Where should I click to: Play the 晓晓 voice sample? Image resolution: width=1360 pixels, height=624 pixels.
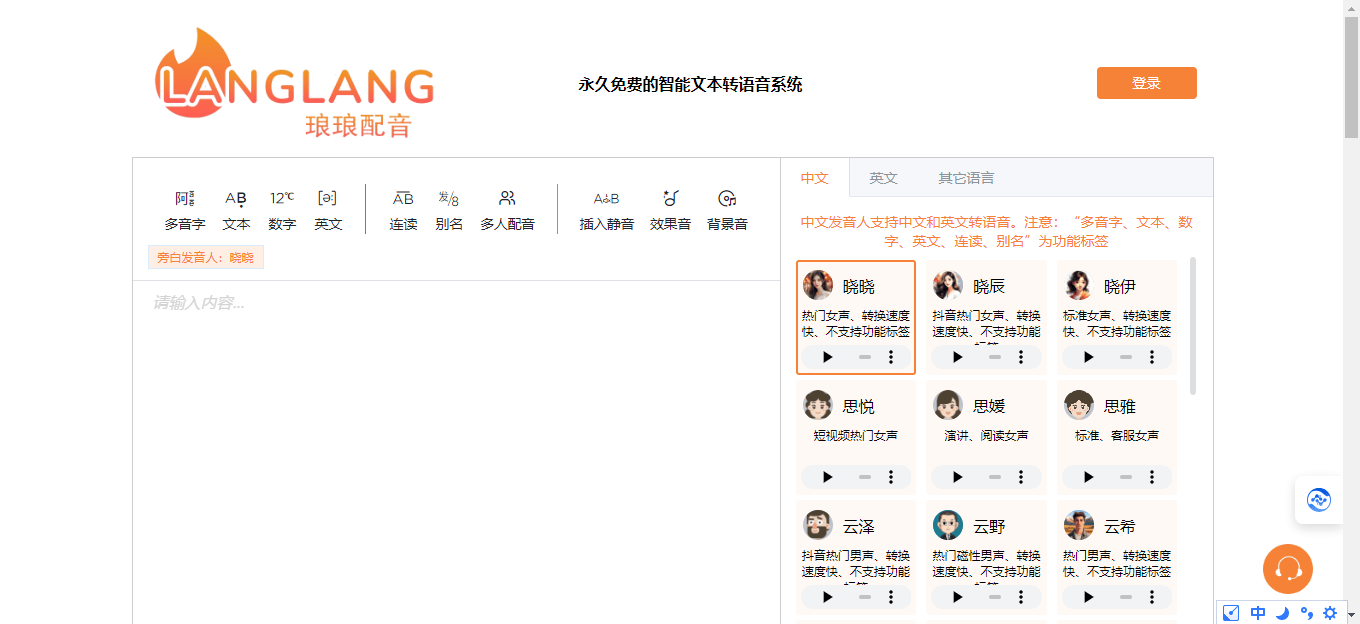coord(828,357)
